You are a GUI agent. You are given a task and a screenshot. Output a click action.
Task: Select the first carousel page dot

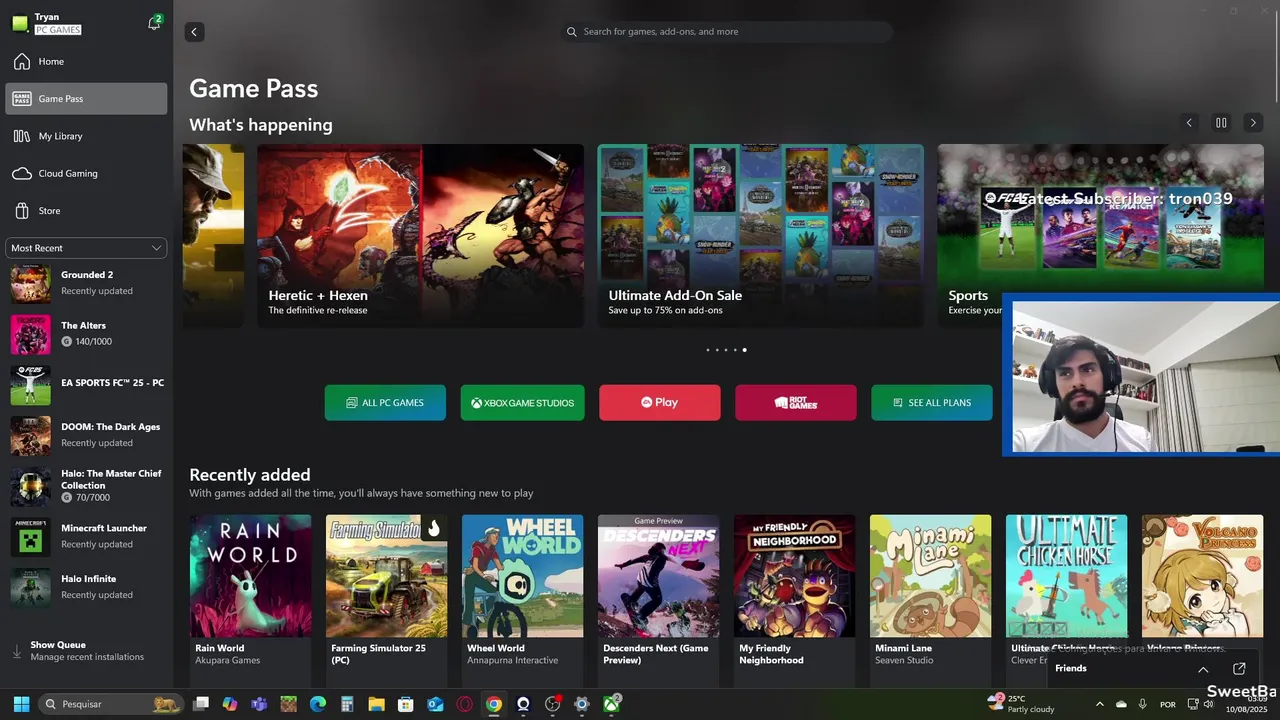(708, 350)
